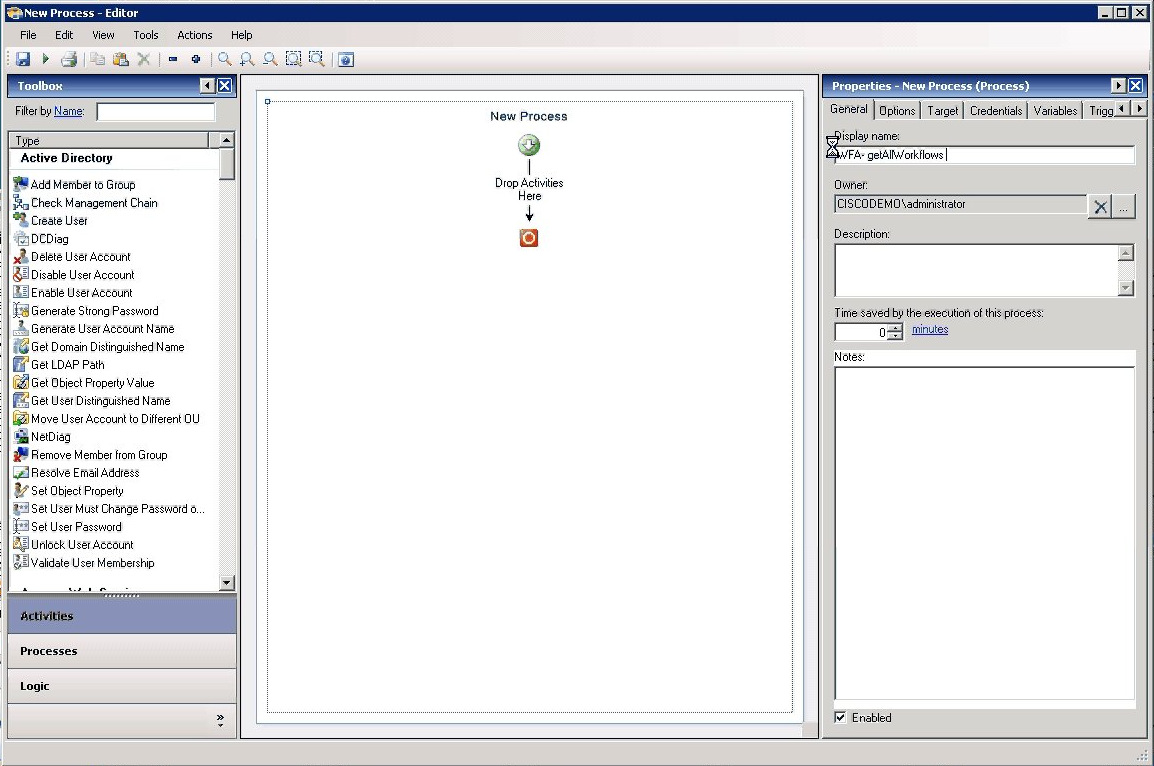Viewport: 1154px width, 766px height.
Task: Close the Properties panel
Action: click(1136, 85)
